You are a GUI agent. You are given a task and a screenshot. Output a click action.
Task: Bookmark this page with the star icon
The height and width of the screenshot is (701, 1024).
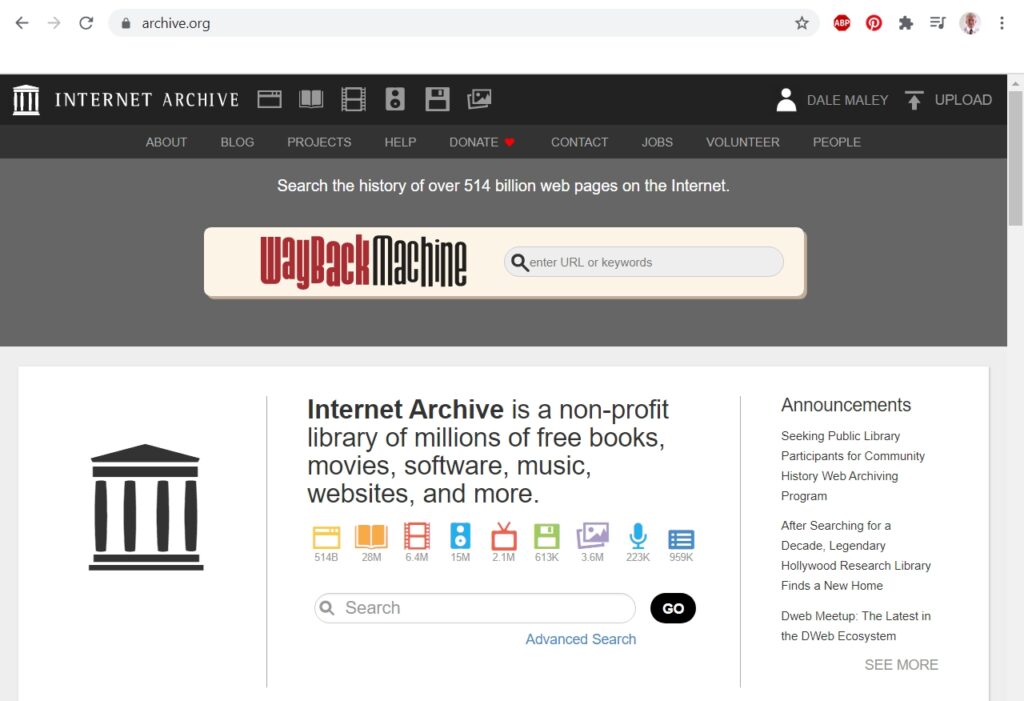pos(802,24)
